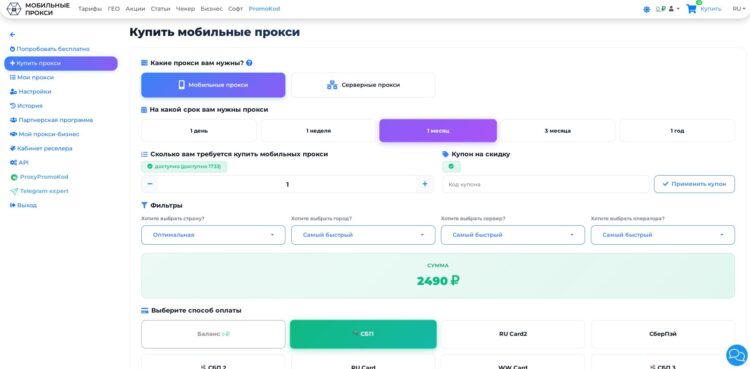Click the 0 ₽ balance in header
The height and width of the screenshot is (369, 750).
point(661,9)
